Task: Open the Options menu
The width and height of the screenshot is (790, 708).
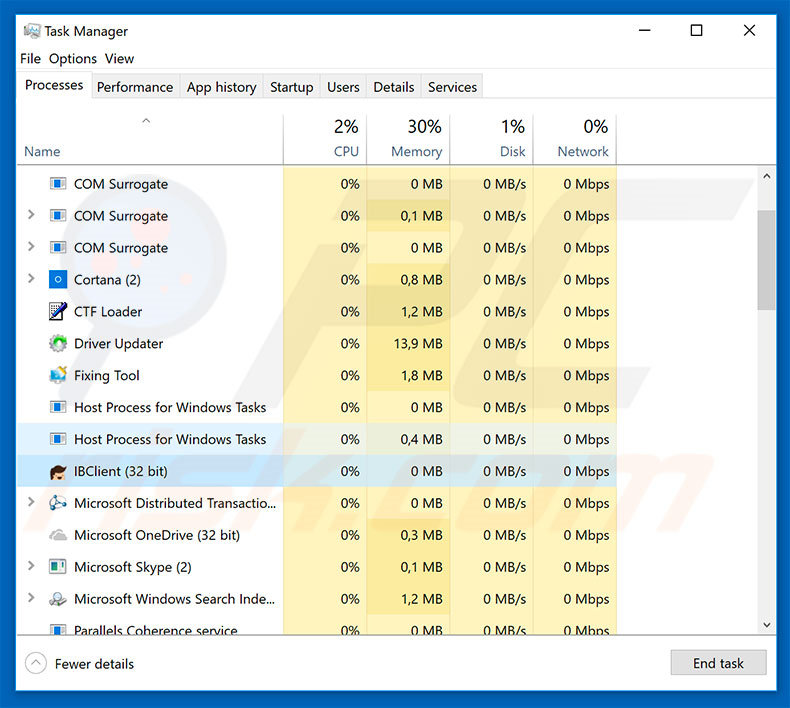Action: pos(73,58)
